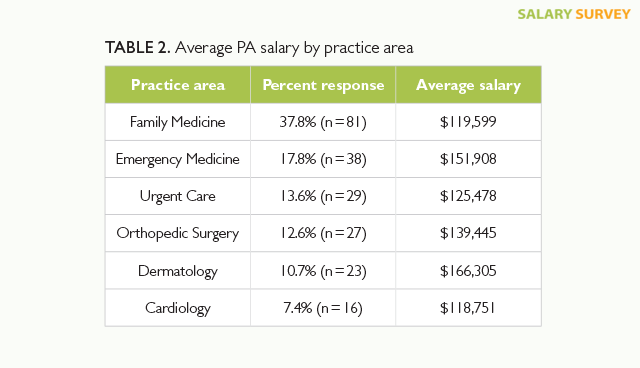Click the 37.8% (n=81) cell

pyautogui.click(x=323, y=122)
